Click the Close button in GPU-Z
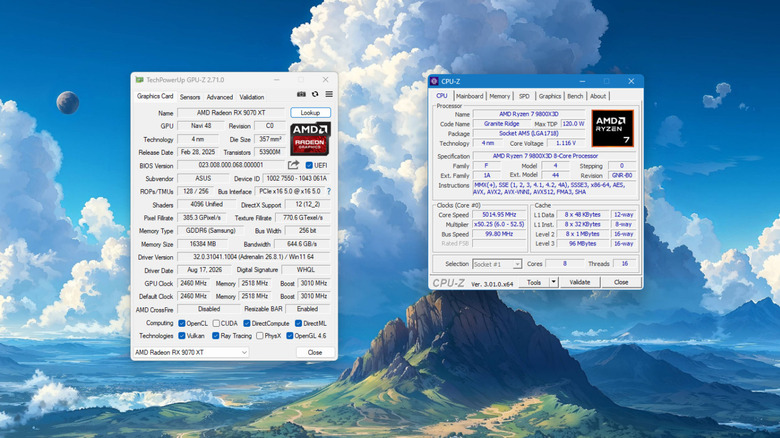The width and height of the screenshot is (780, 438). pos(314,352)
